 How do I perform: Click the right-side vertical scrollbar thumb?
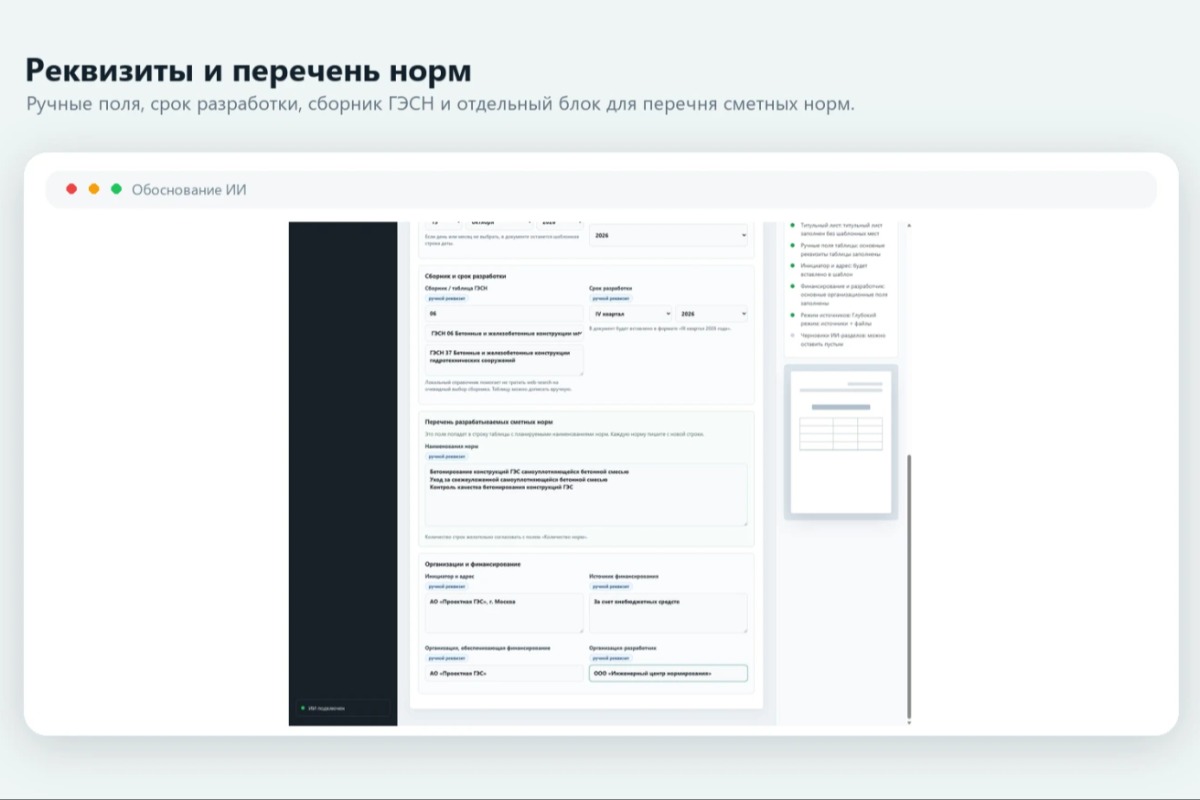coord(908,585)
